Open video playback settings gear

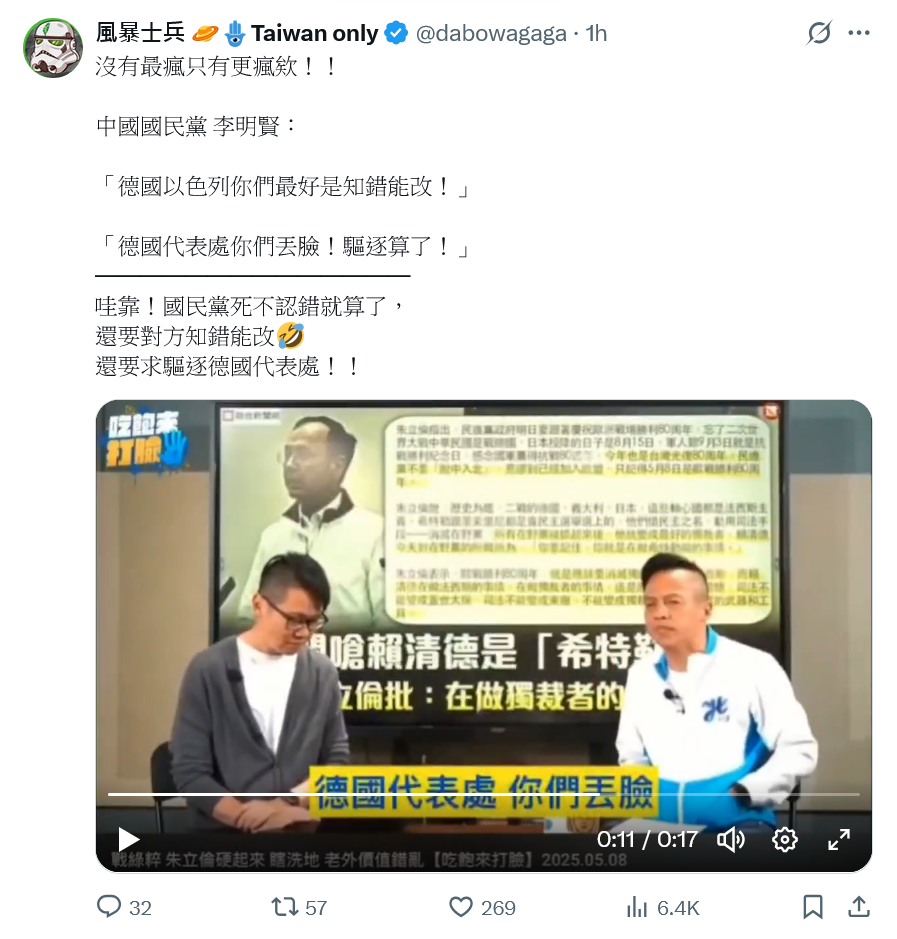[784, 840]
